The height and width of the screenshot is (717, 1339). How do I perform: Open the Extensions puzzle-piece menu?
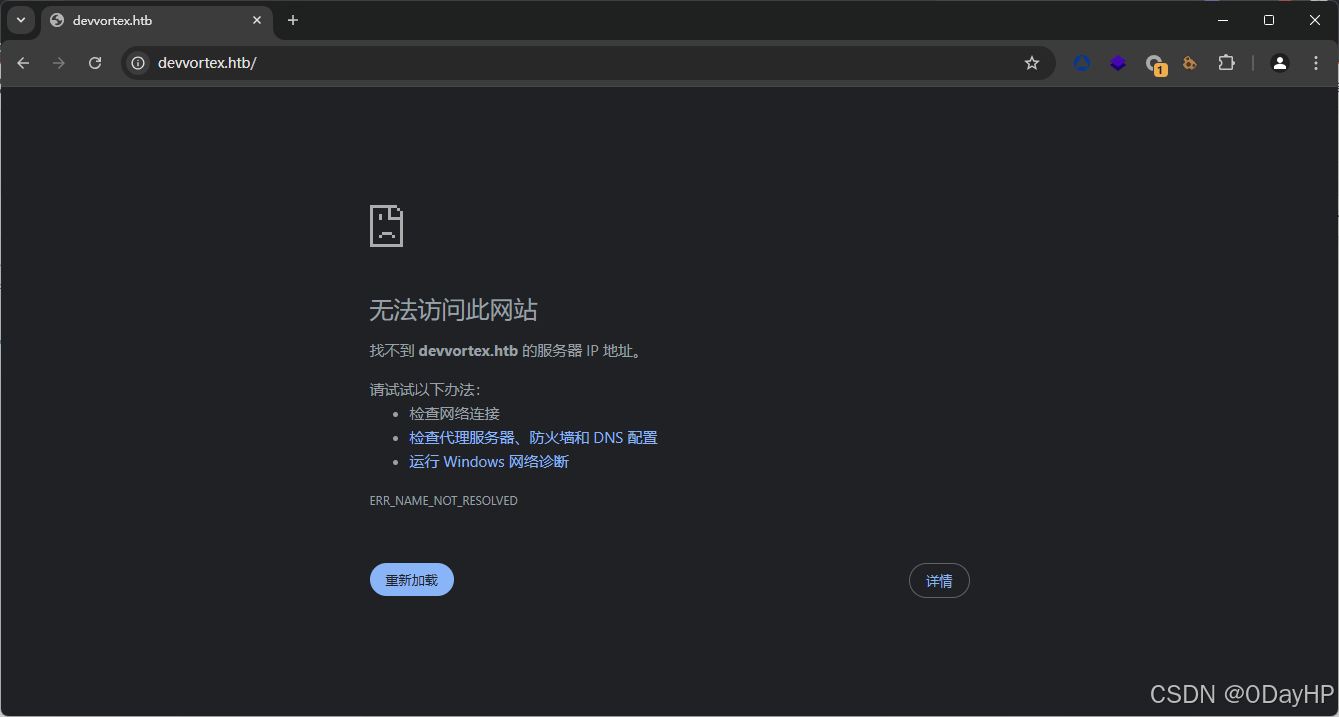1226,62
